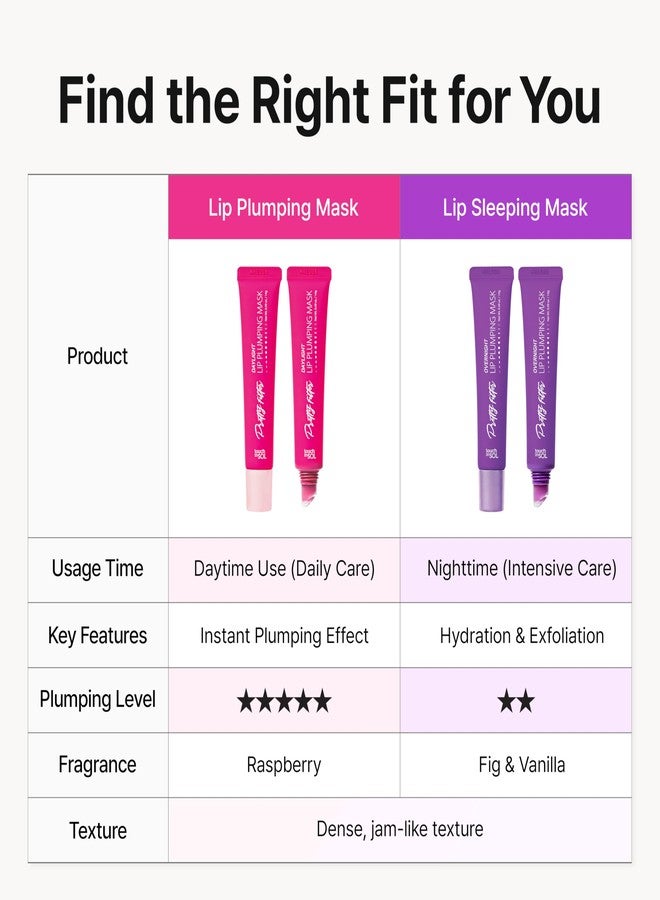Screen dimensions: 660x900
Task: Select the Fragrance row label
Action: click(97, 765)
